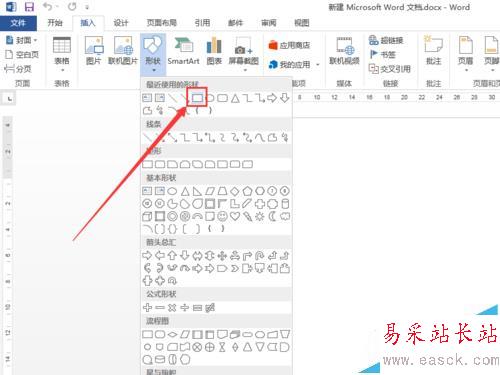Viewport: 500px width, 375px height.
Task: Pick the flowchart summing junction shape
Action: coord(197,347)
